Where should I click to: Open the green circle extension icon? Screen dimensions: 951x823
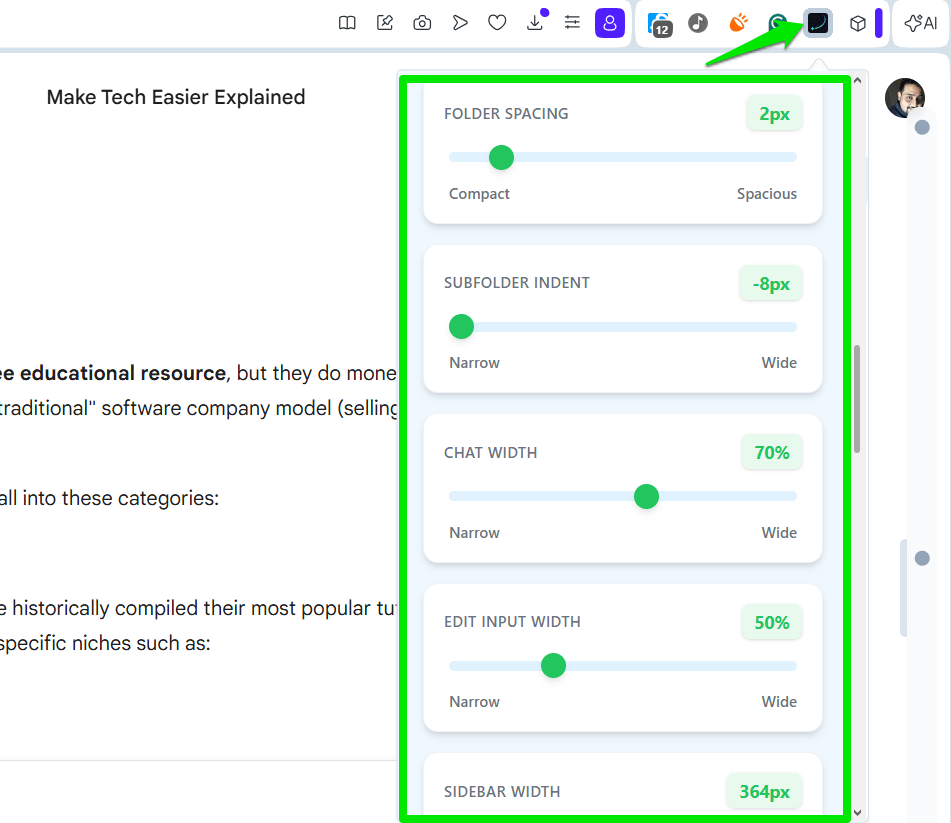pos(777,23)
